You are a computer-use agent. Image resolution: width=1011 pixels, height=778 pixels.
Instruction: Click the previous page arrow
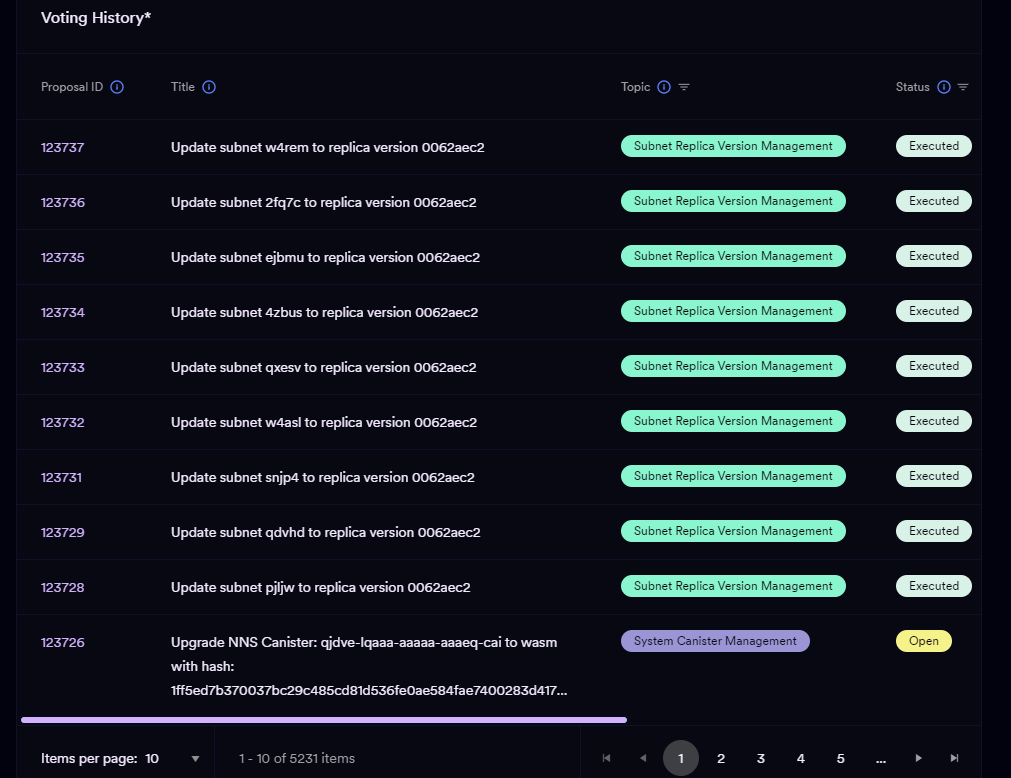coord(643,759)
